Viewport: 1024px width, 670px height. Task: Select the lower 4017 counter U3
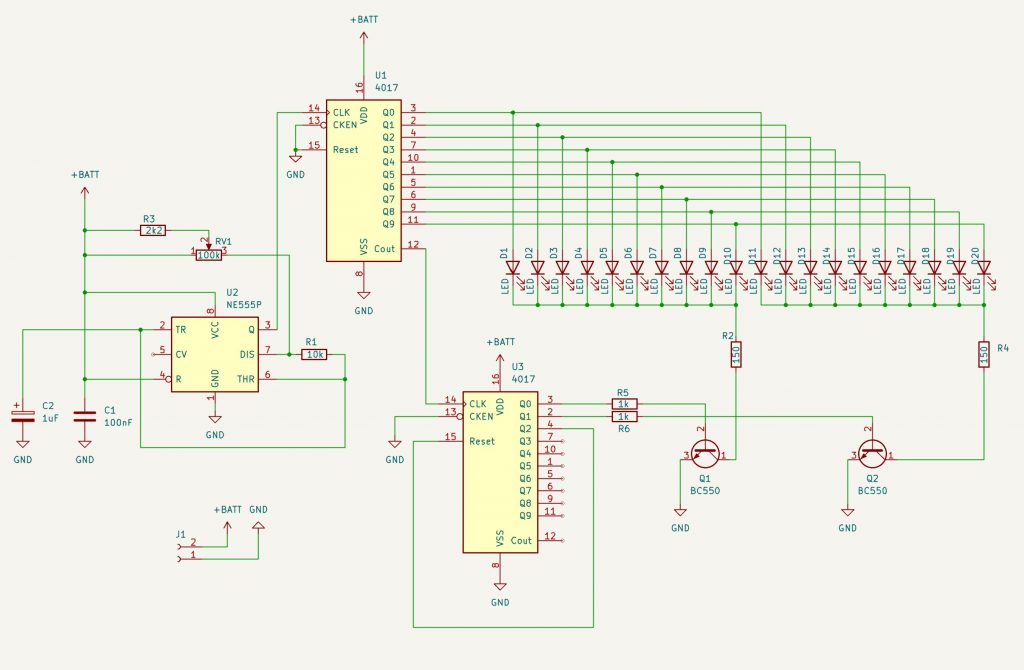500,470
